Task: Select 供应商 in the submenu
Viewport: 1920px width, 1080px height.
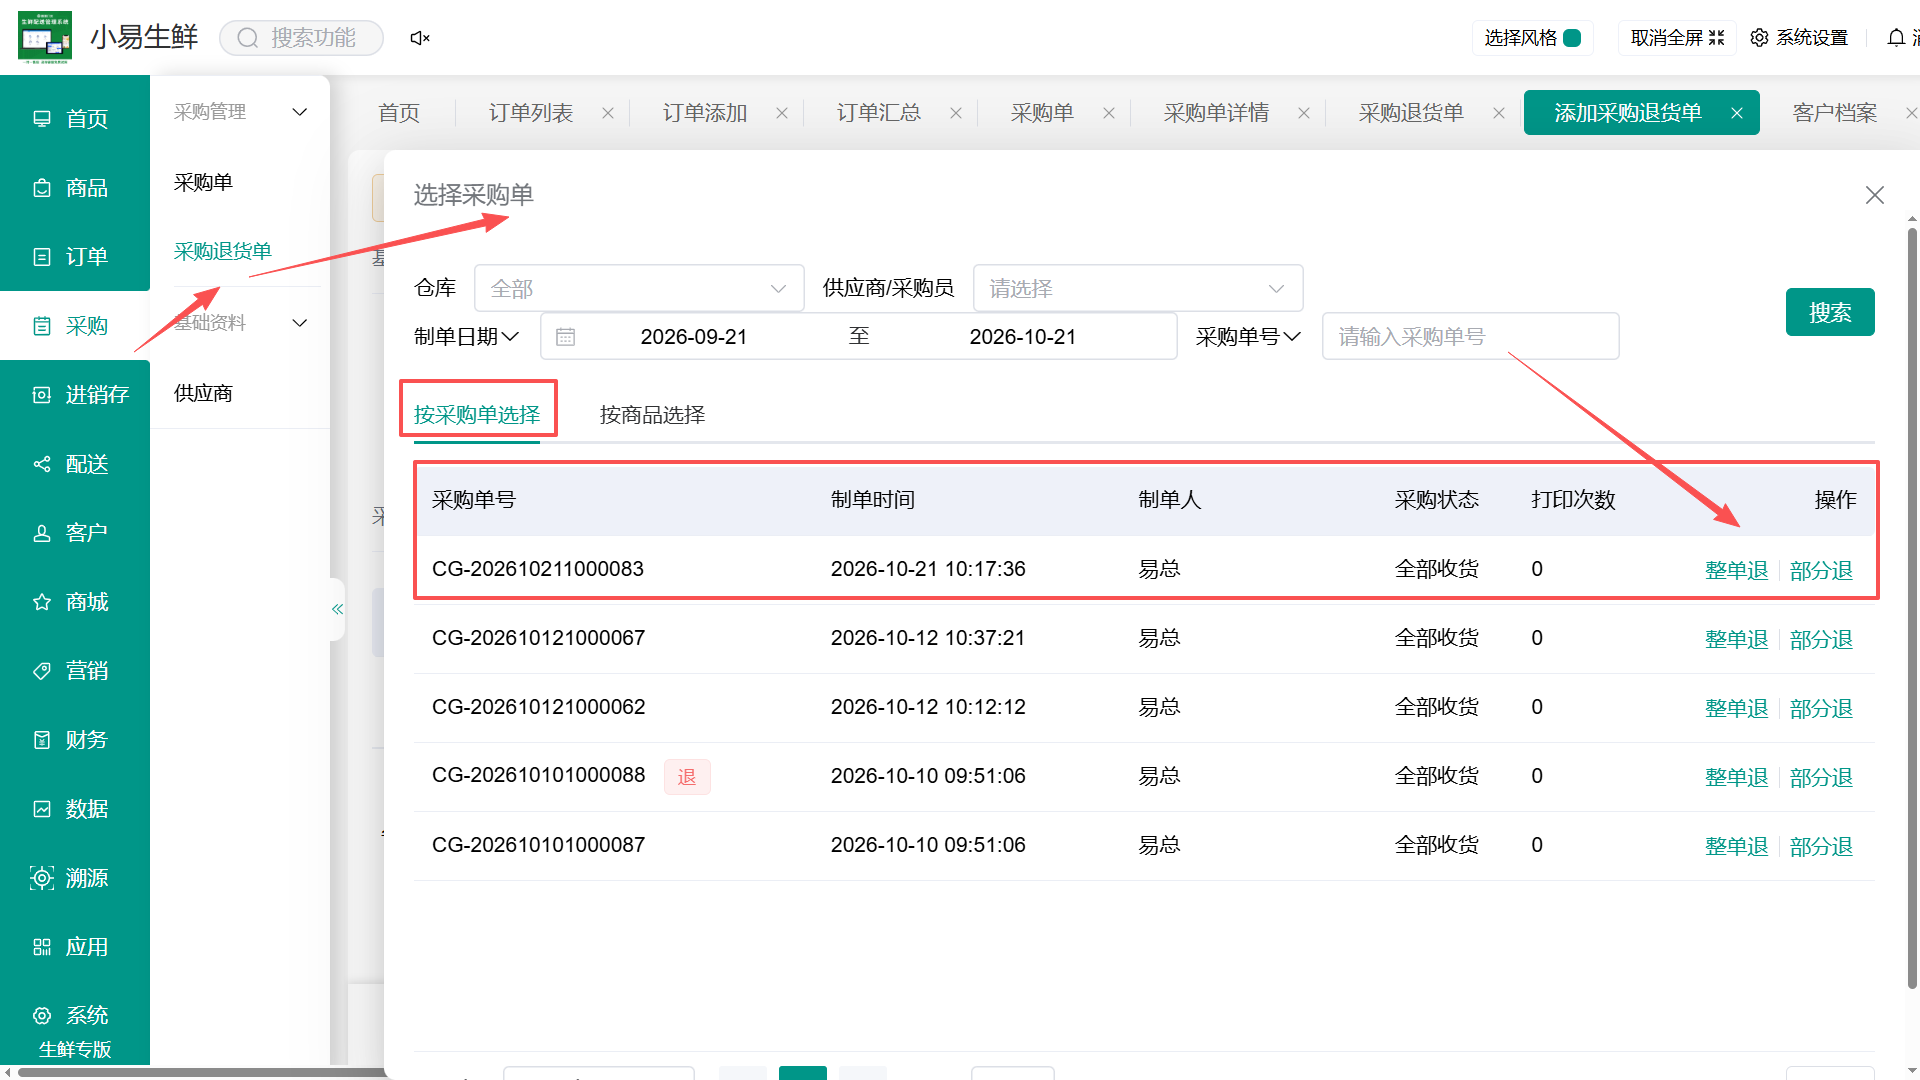Action: click(203, 393)
